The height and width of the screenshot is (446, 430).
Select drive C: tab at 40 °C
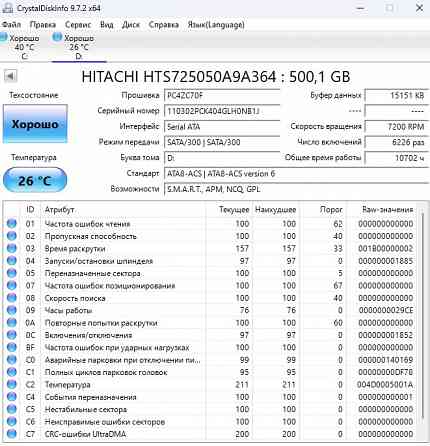point(24,47)
